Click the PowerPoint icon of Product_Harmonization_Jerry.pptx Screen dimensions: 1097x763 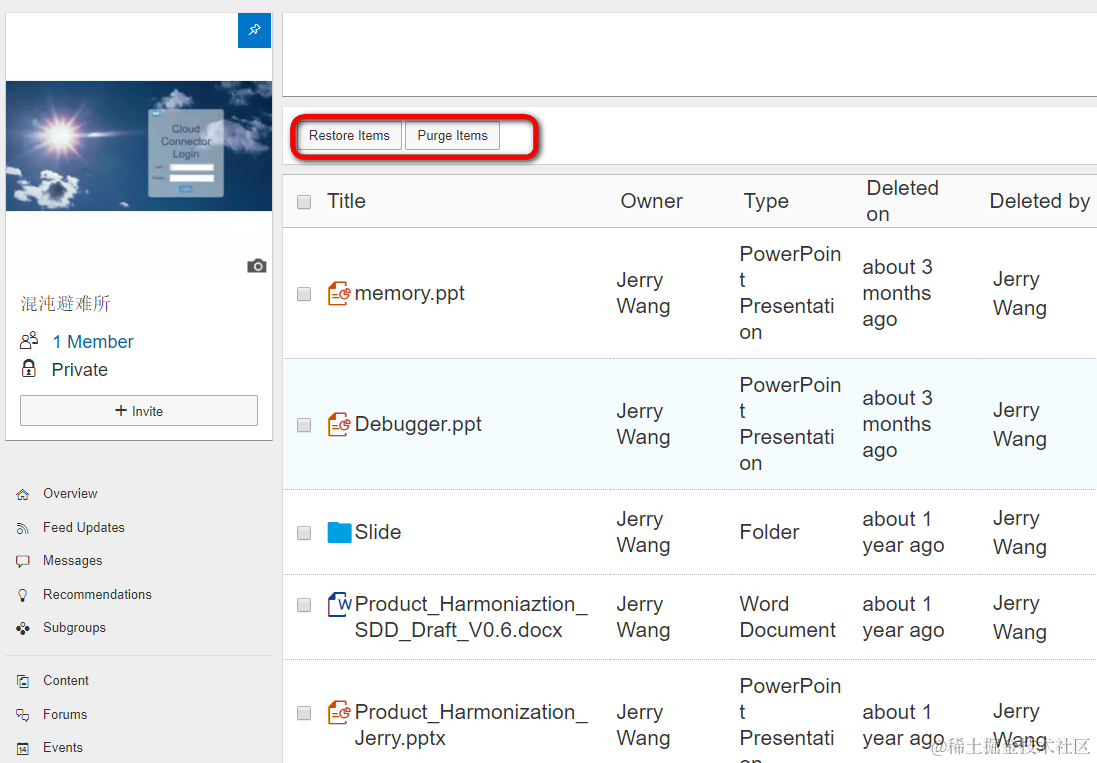click(339, 713)
